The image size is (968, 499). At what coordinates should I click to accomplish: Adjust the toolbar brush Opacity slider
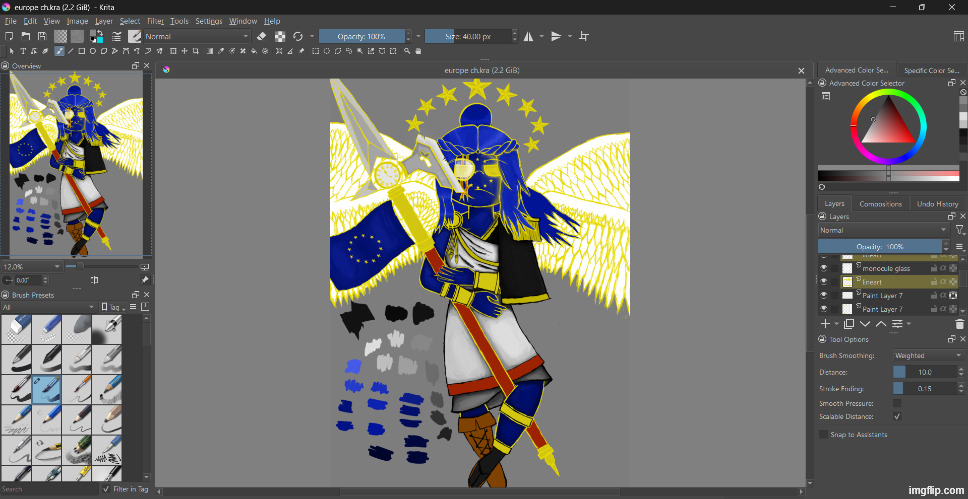[x=362, y=36]
